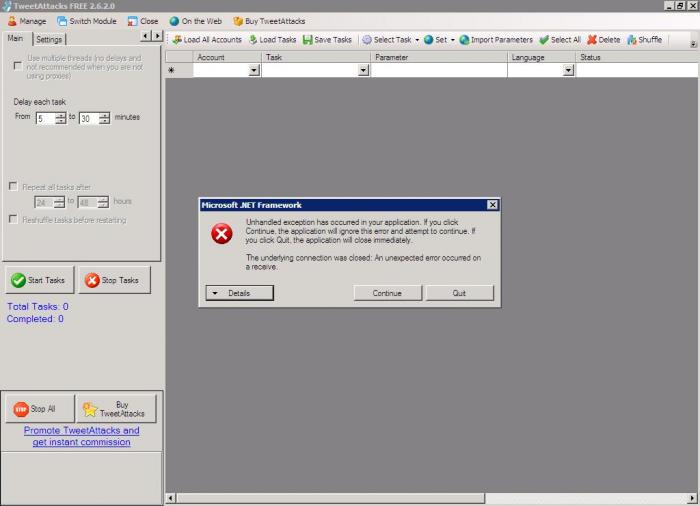This screenshot has width=700, height=506.
Task: Click the Set globe icon
Action: point(429,40)
